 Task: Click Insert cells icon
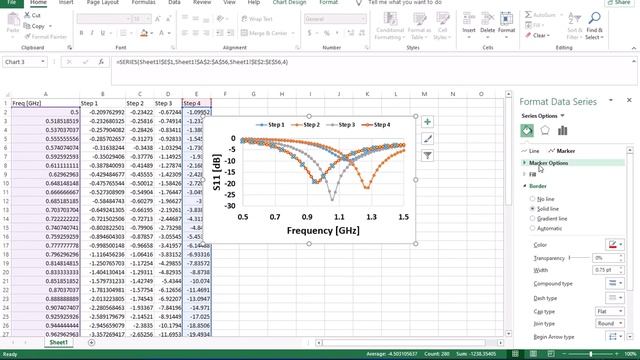pos(469,19)
